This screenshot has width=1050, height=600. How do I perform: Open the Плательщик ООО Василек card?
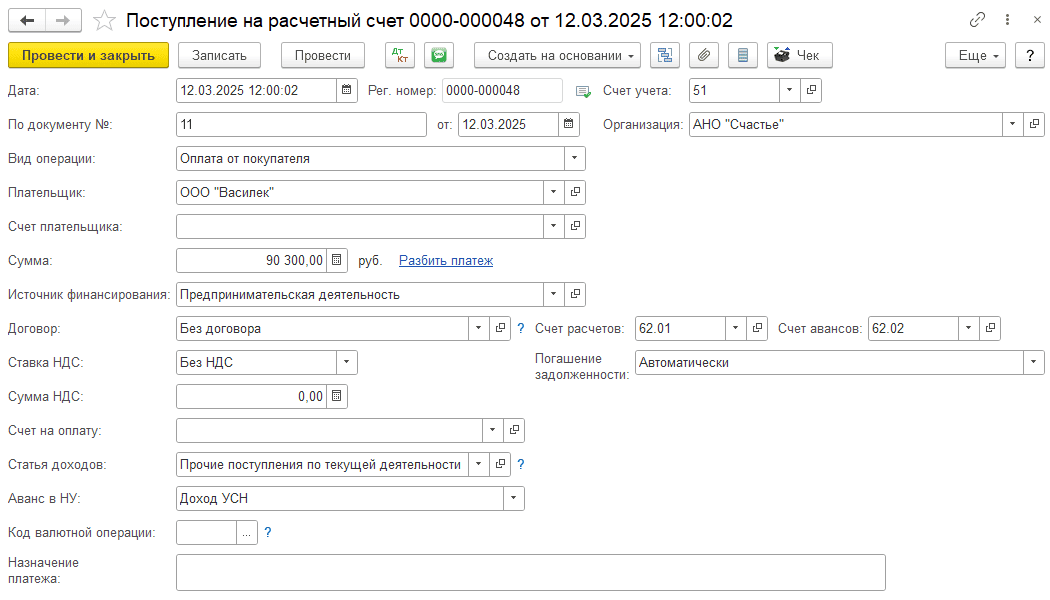[x=575, y=192]
